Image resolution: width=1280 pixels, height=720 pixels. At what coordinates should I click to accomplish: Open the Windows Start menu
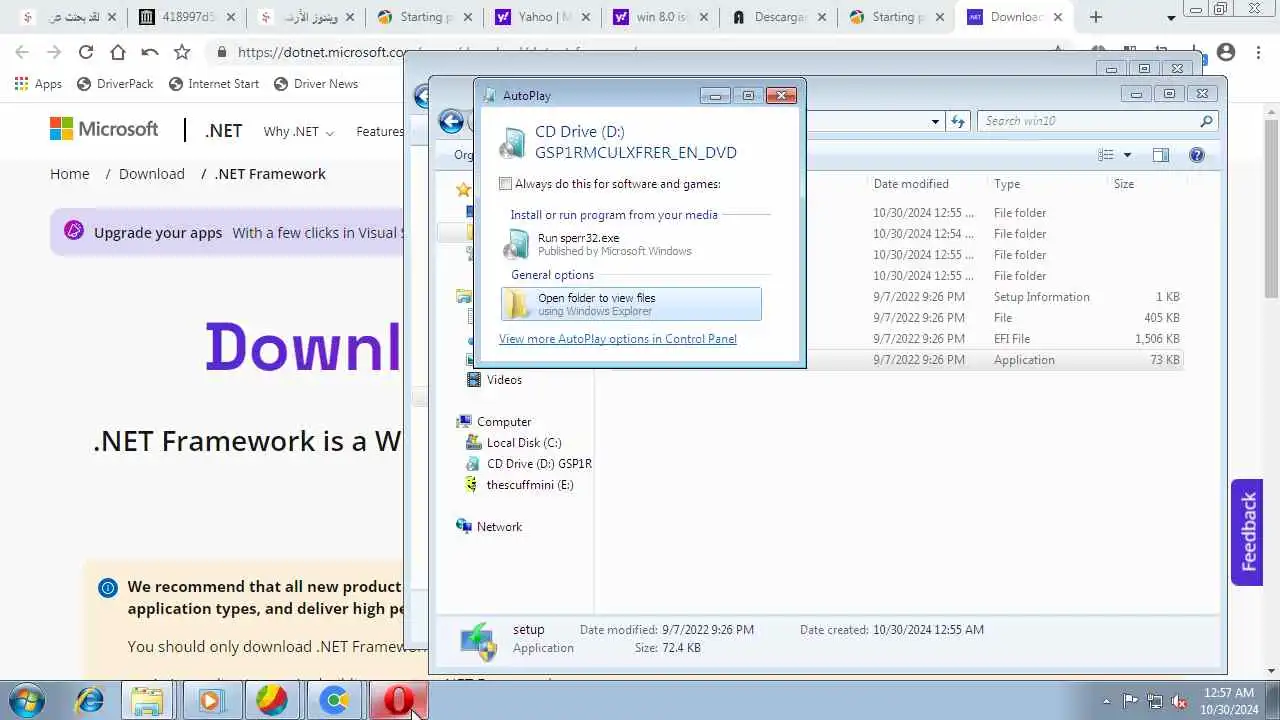(x=25, y=701)
